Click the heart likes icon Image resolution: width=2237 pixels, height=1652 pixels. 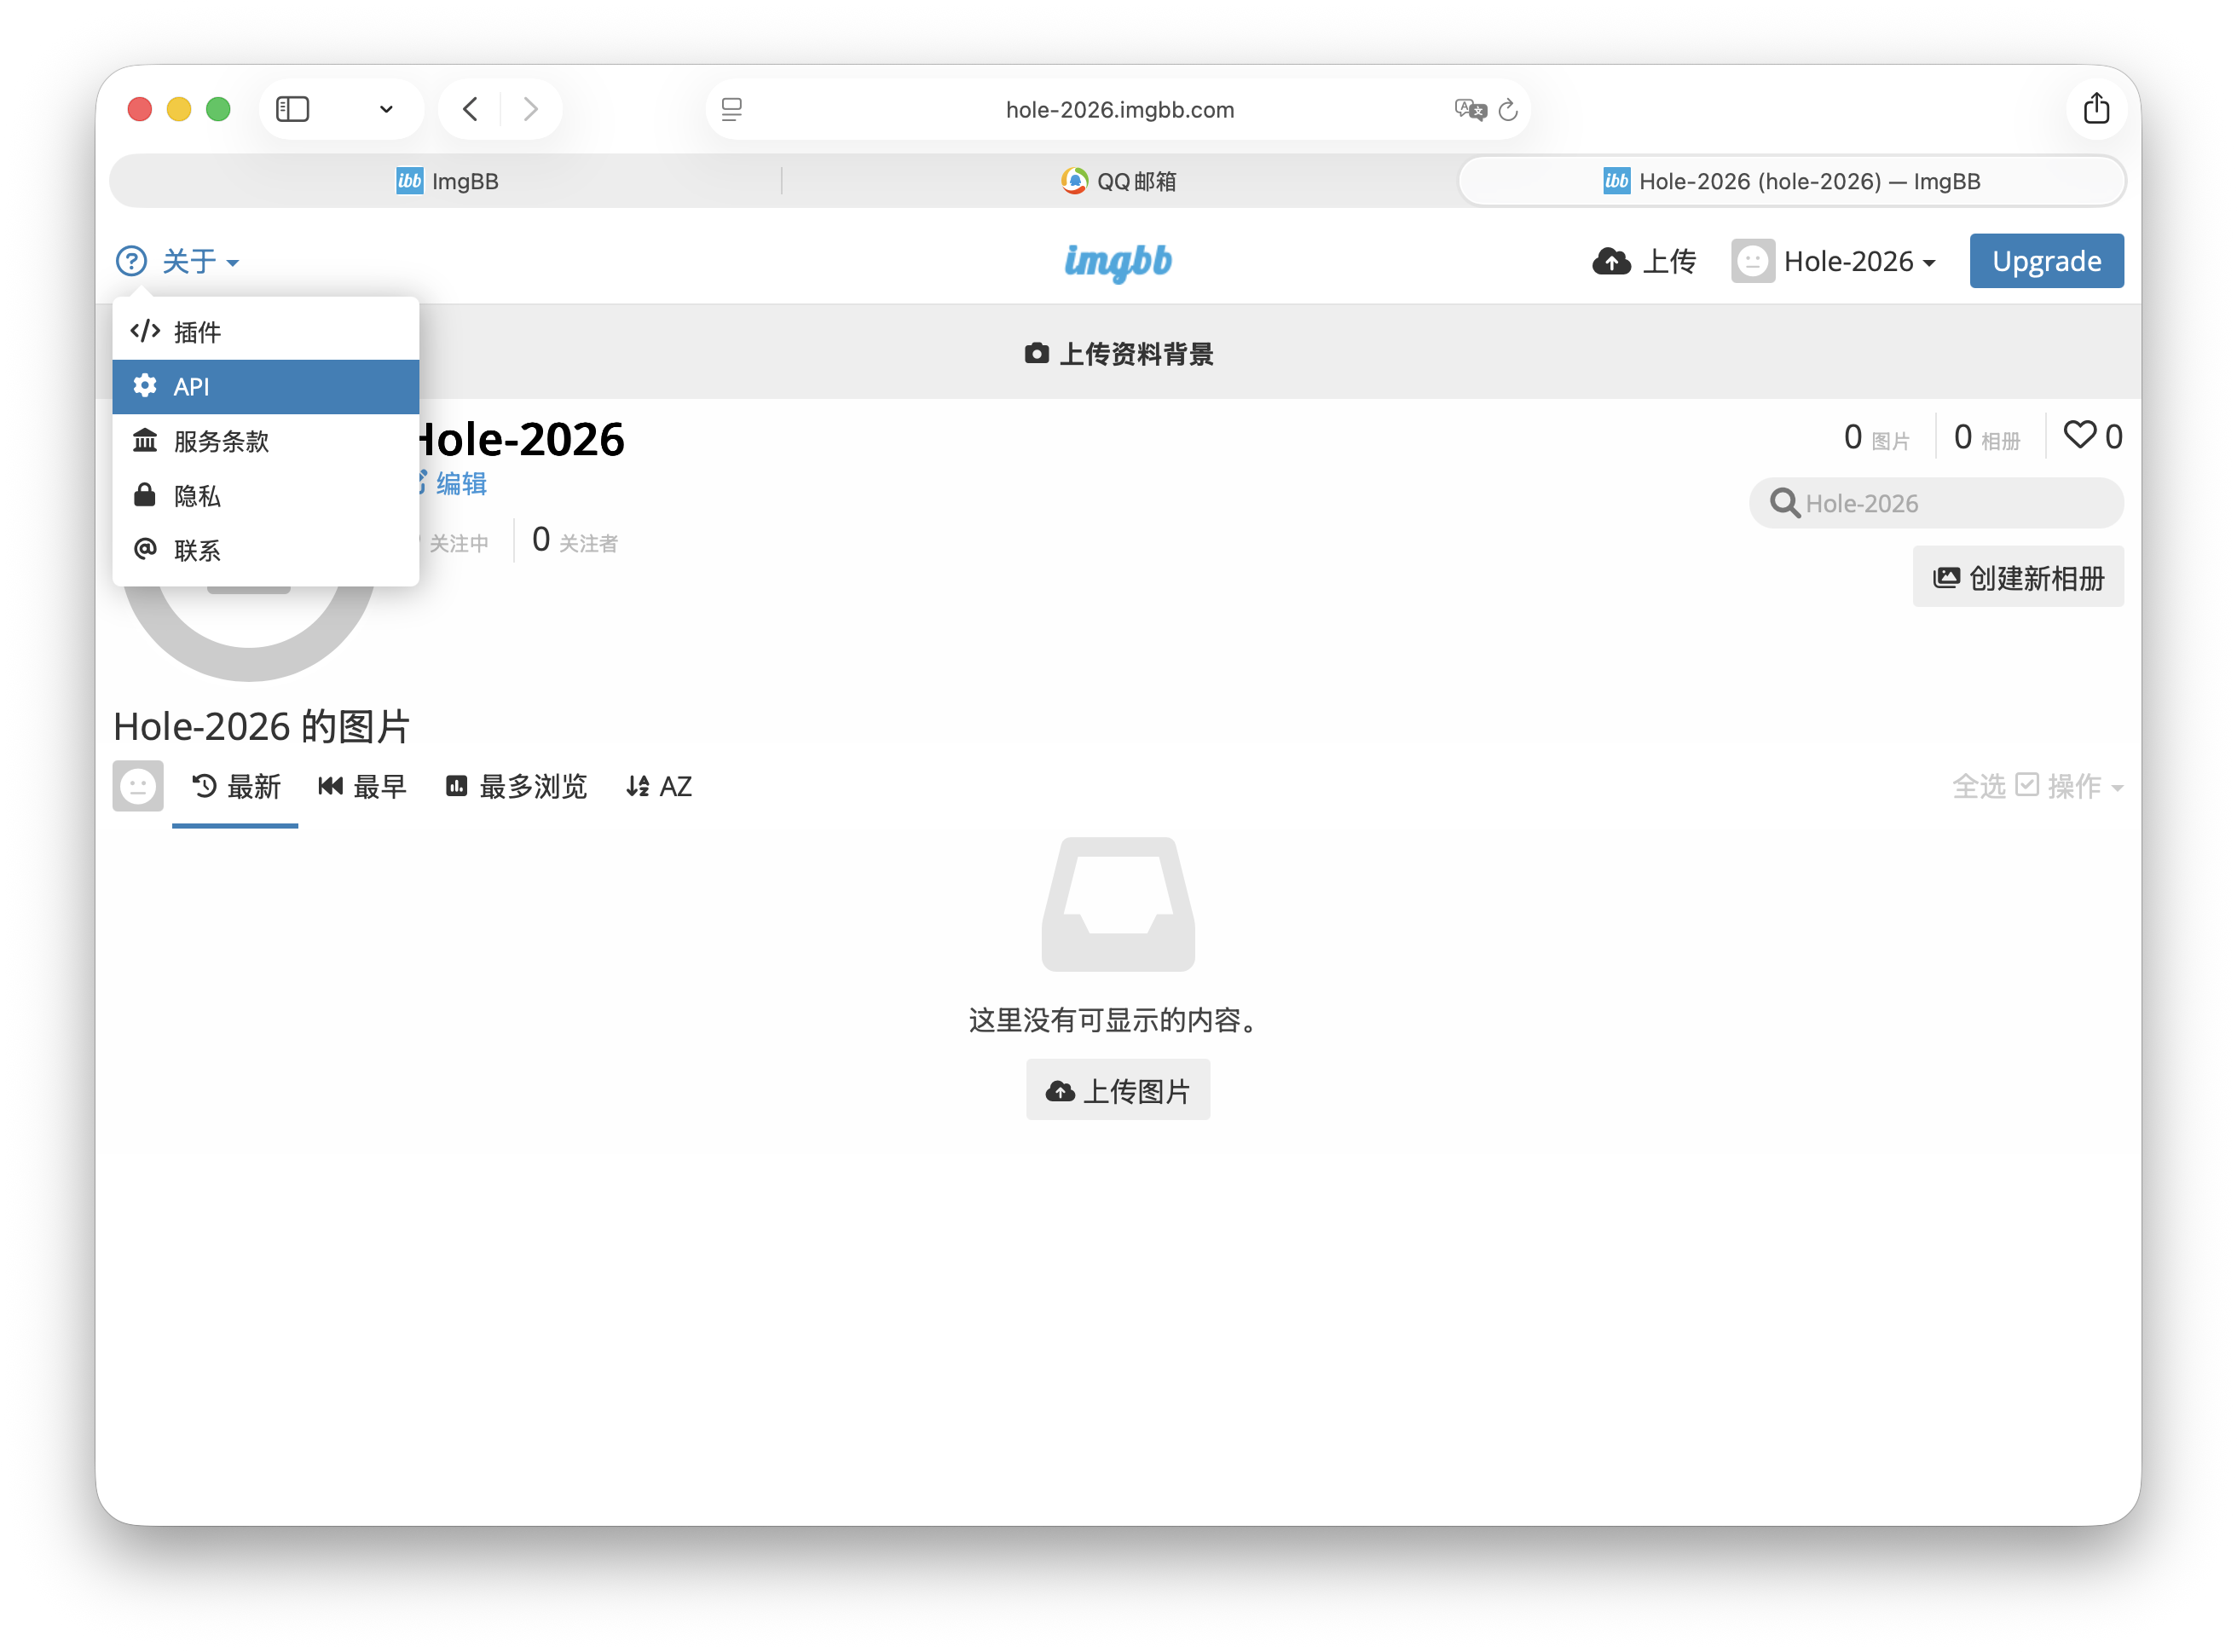(2081, 434)
